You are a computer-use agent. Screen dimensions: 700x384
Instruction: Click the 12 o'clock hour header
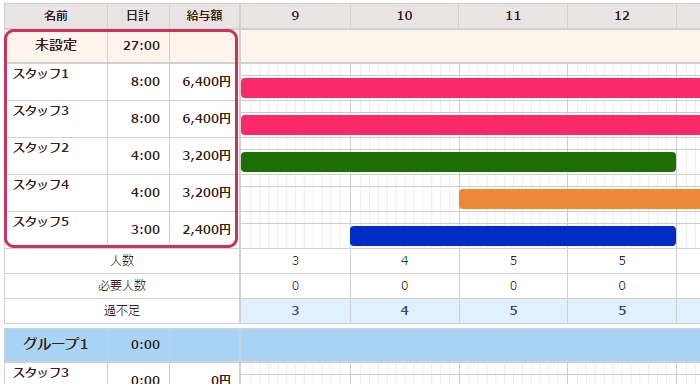coord(622,16)
